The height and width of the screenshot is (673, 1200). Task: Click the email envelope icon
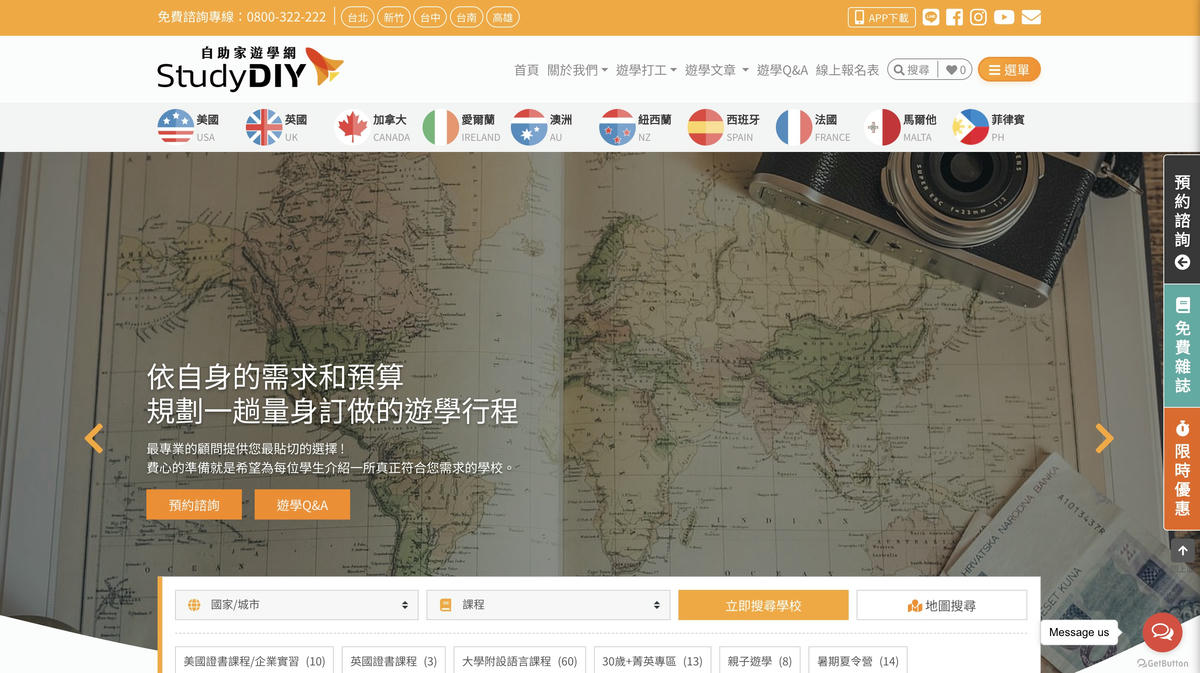[1031, 17]
